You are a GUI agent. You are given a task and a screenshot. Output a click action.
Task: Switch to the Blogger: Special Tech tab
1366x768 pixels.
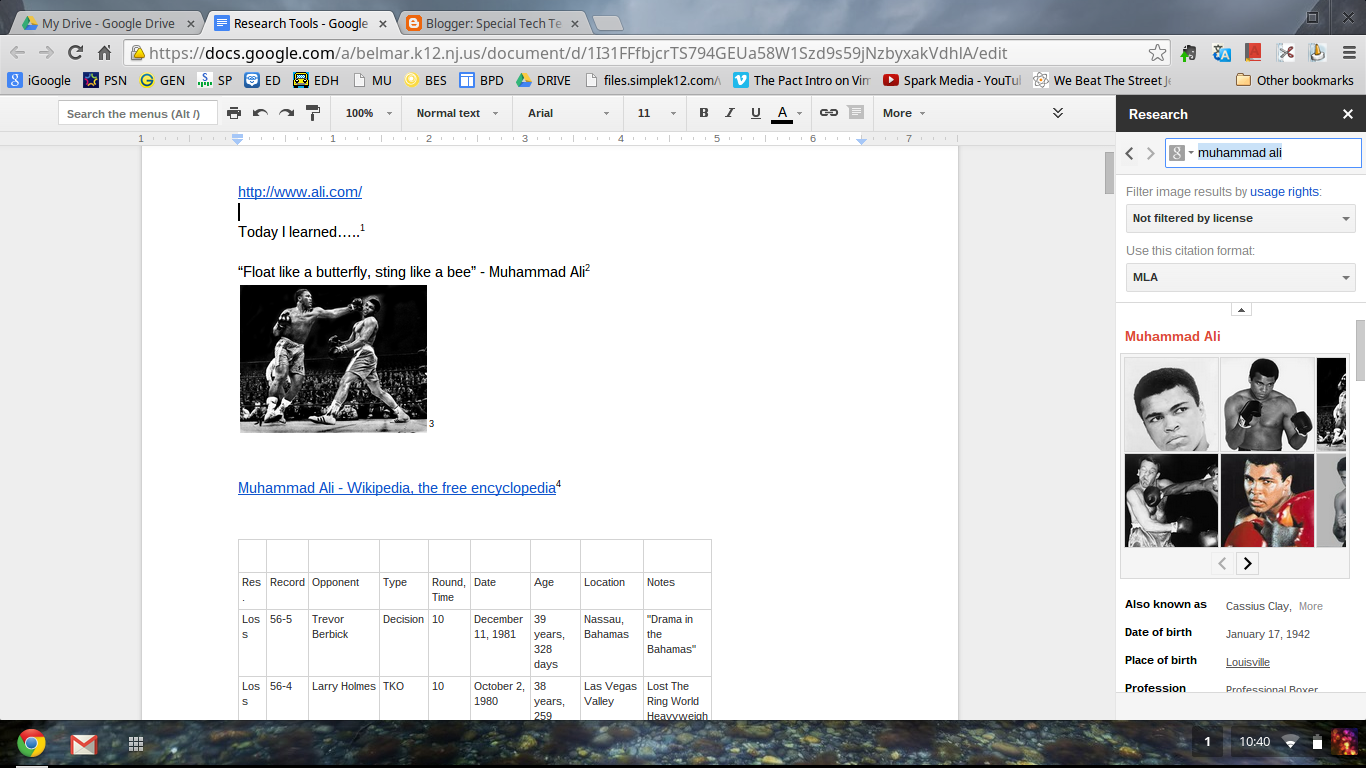492,23
